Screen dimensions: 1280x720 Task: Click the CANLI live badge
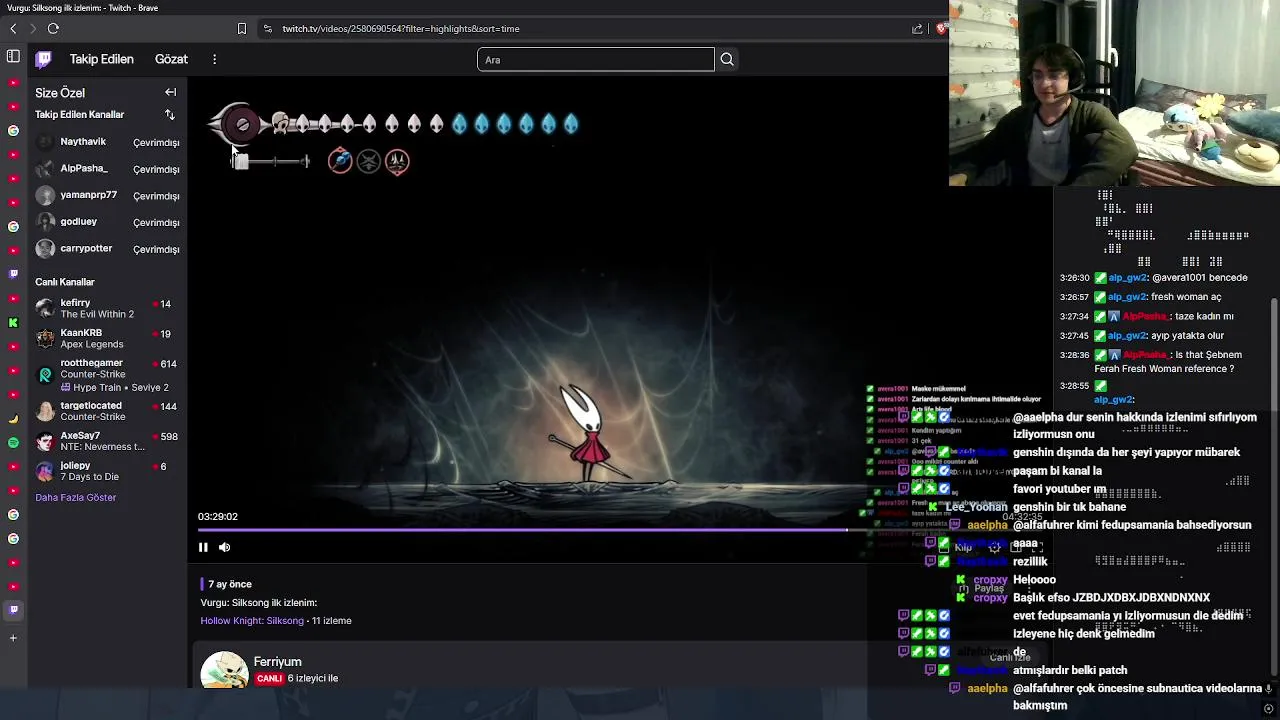[269, 678]
